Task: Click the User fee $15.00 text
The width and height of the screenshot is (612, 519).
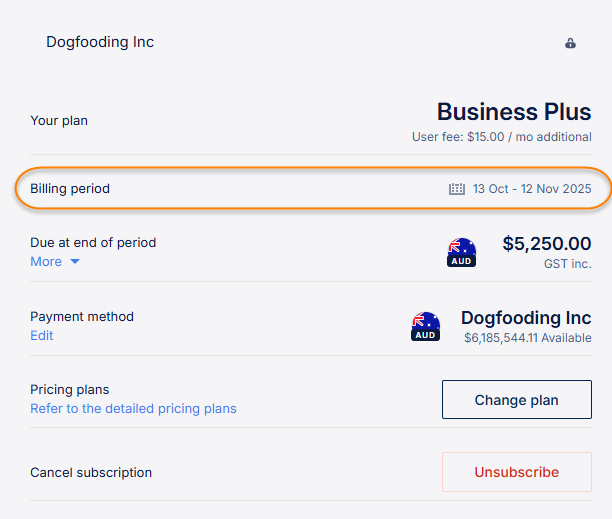Action: 501,136
